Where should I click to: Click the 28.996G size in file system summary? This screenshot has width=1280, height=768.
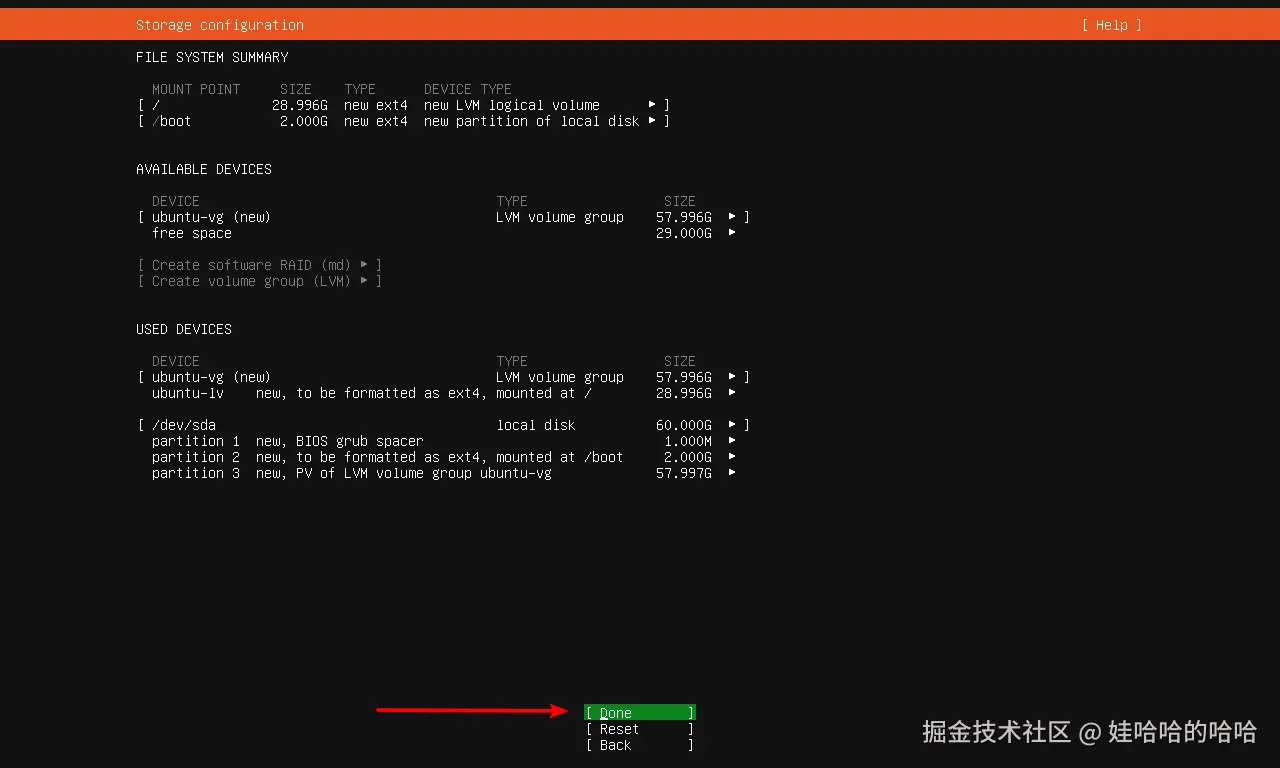[x=300, y=105]
